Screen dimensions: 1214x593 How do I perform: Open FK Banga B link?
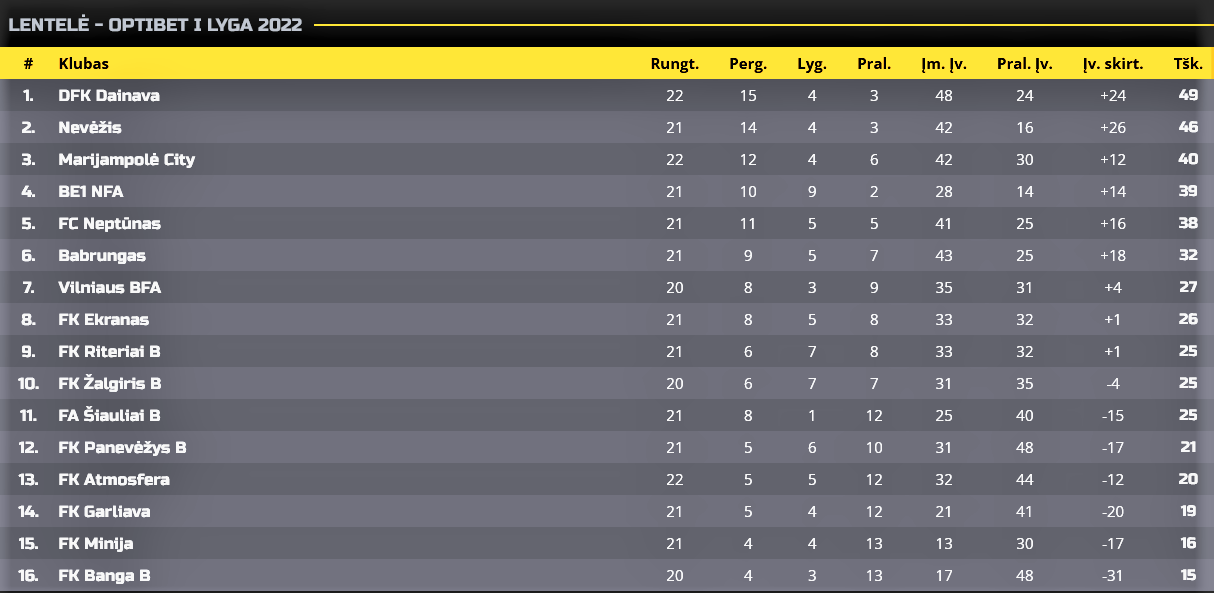(x=105, y=576)
